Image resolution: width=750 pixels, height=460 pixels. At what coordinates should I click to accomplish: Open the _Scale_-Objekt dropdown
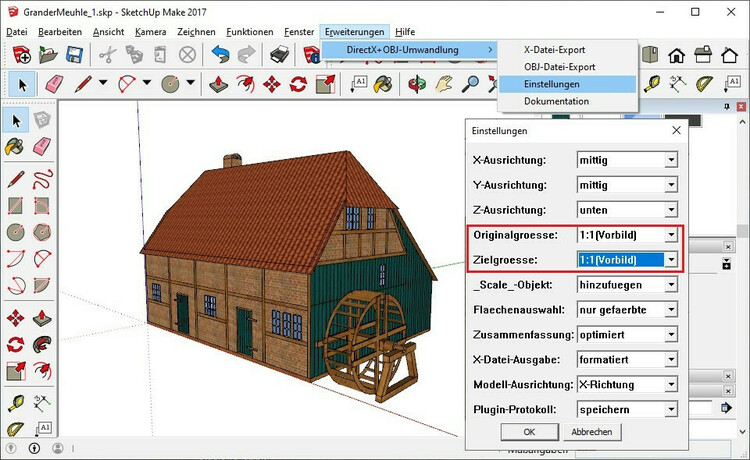click(671, 285)
